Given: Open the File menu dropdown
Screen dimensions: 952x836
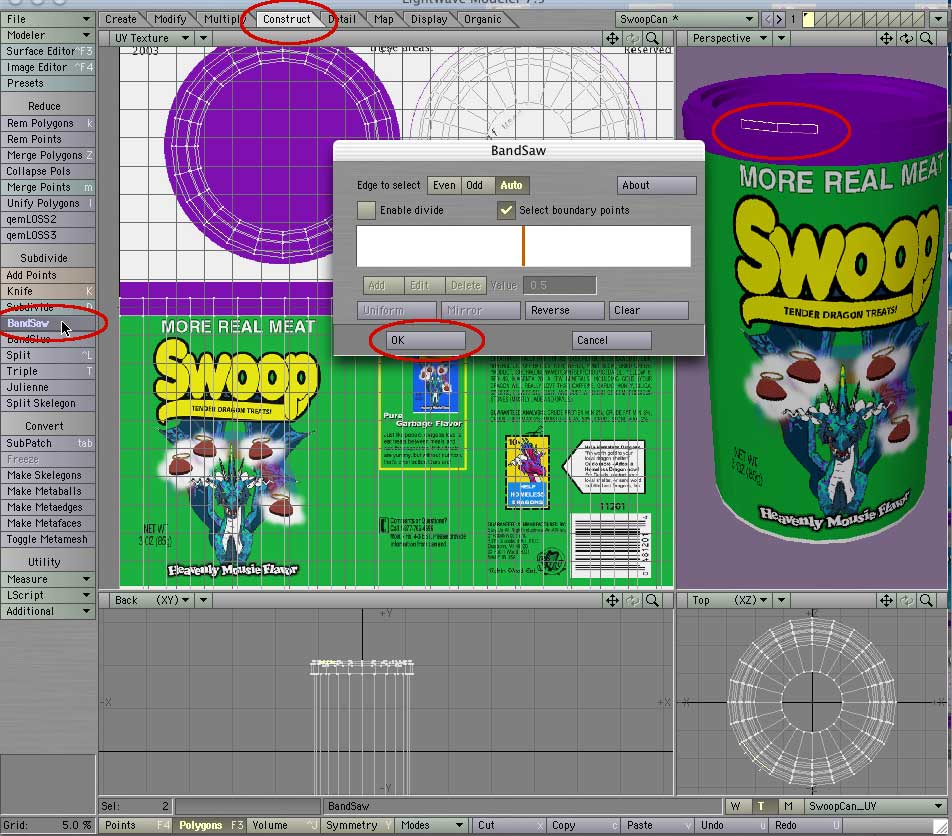Looking at the screenshot, I should [x=47, y=19].
